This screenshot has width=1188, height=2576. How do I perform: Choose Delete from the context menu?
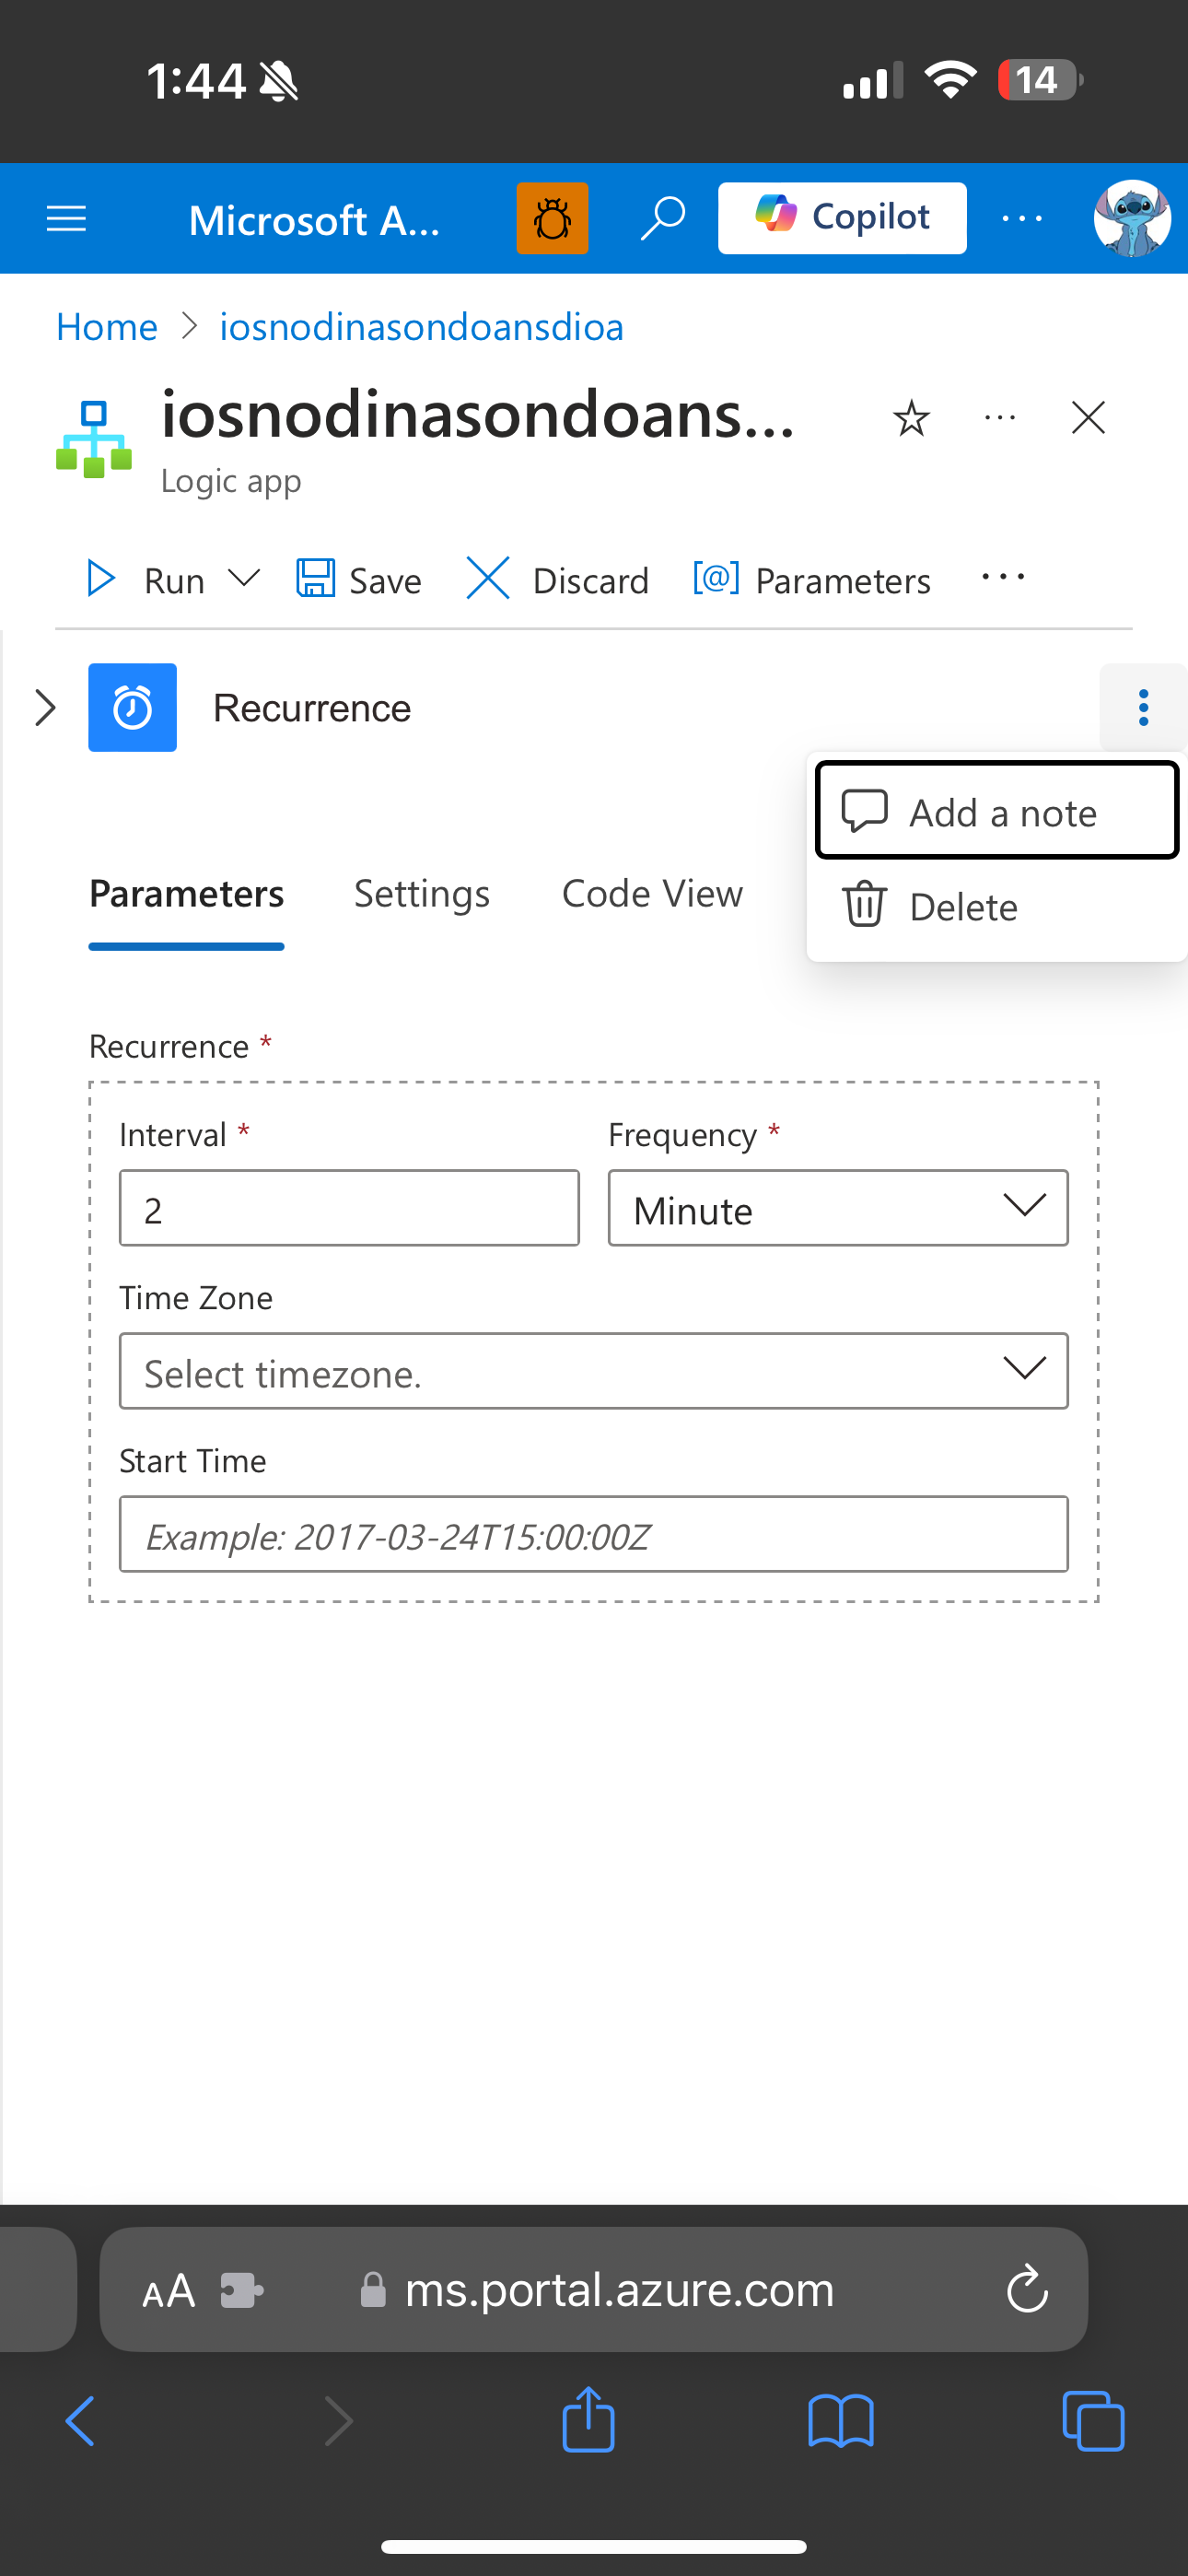997,907
